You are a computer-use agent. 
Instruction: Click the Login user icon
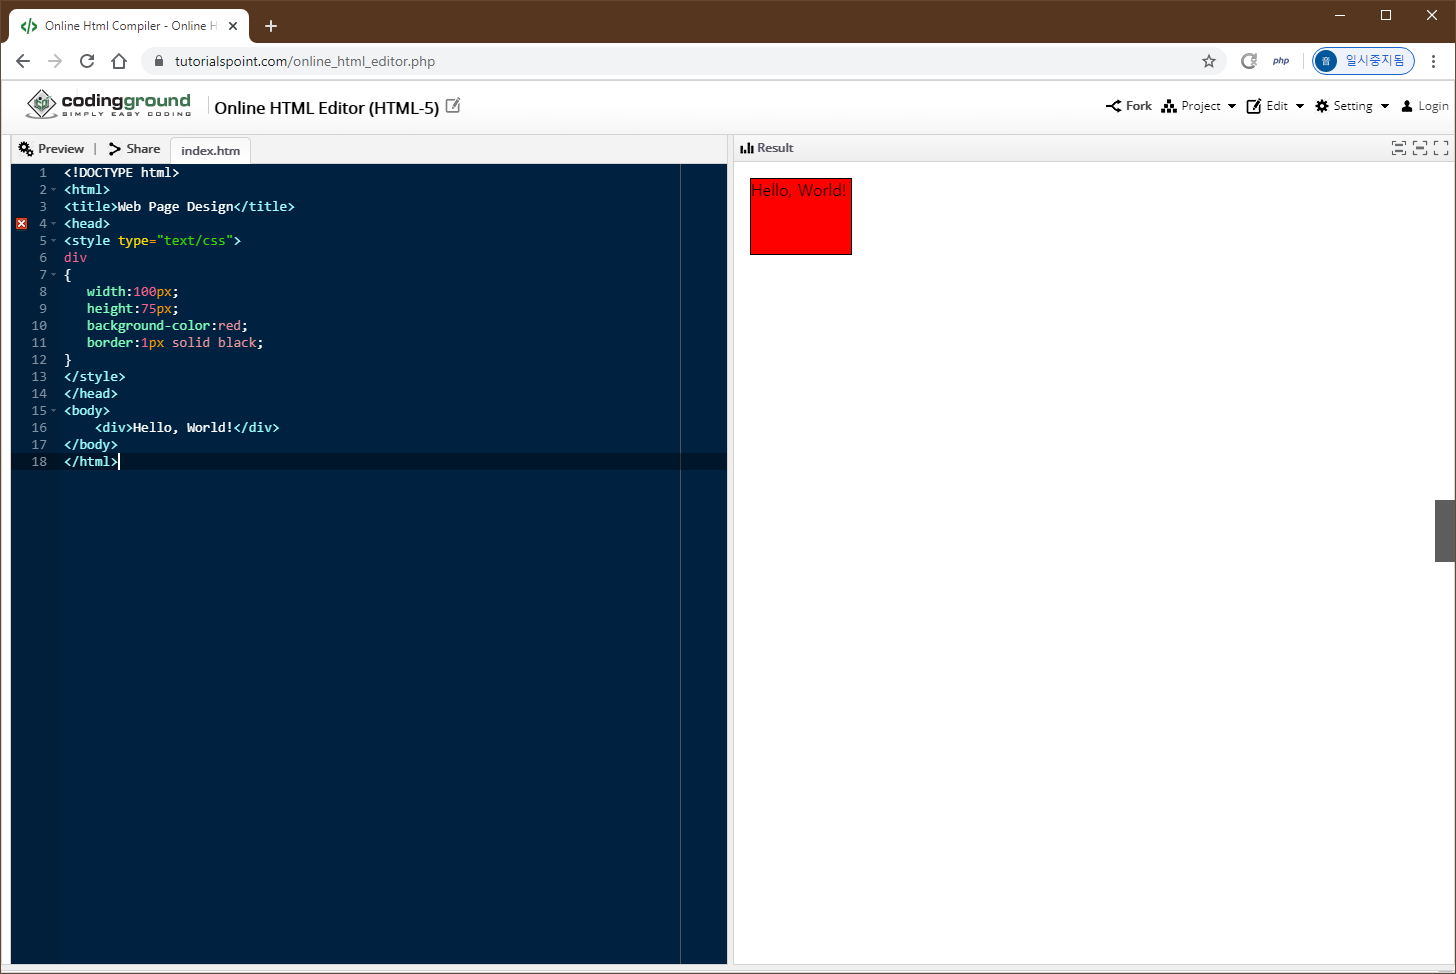pos(1407,106)
